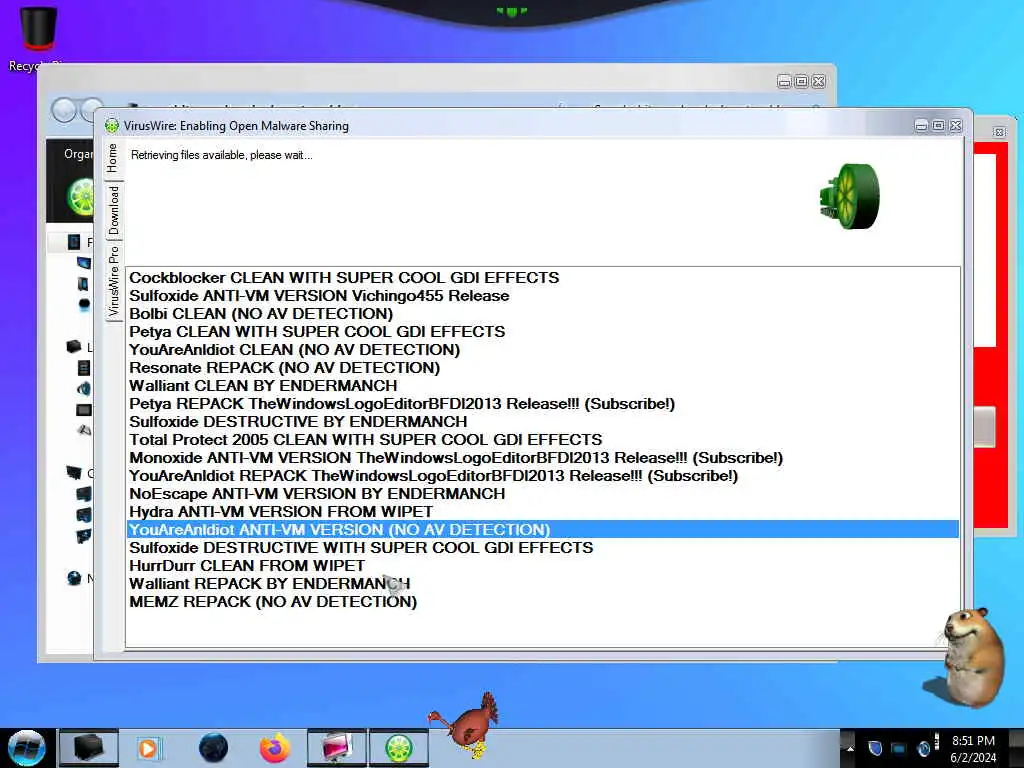This screenshot has width=1024, height=768.
Task: Open the pink screen taskbar application
Action: click(x=336, y=748)
